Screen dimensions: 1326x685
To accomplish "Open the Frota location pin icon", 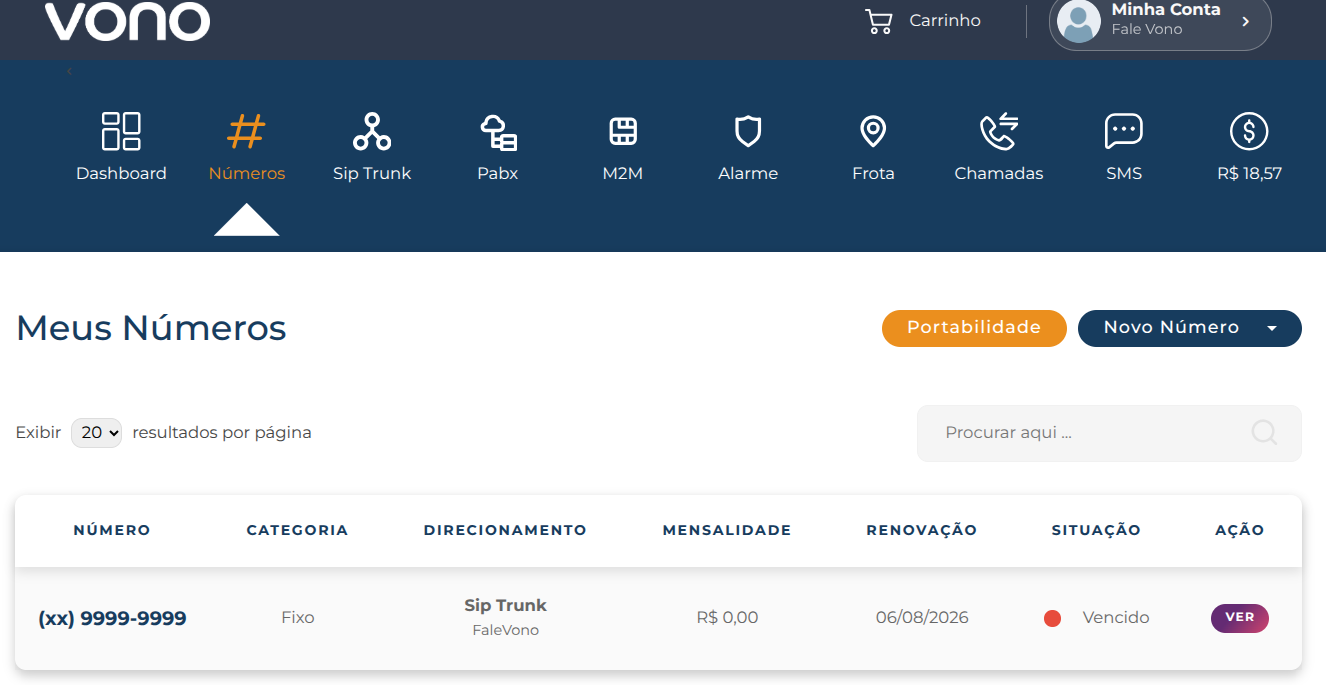I will (x=873, y=131).
